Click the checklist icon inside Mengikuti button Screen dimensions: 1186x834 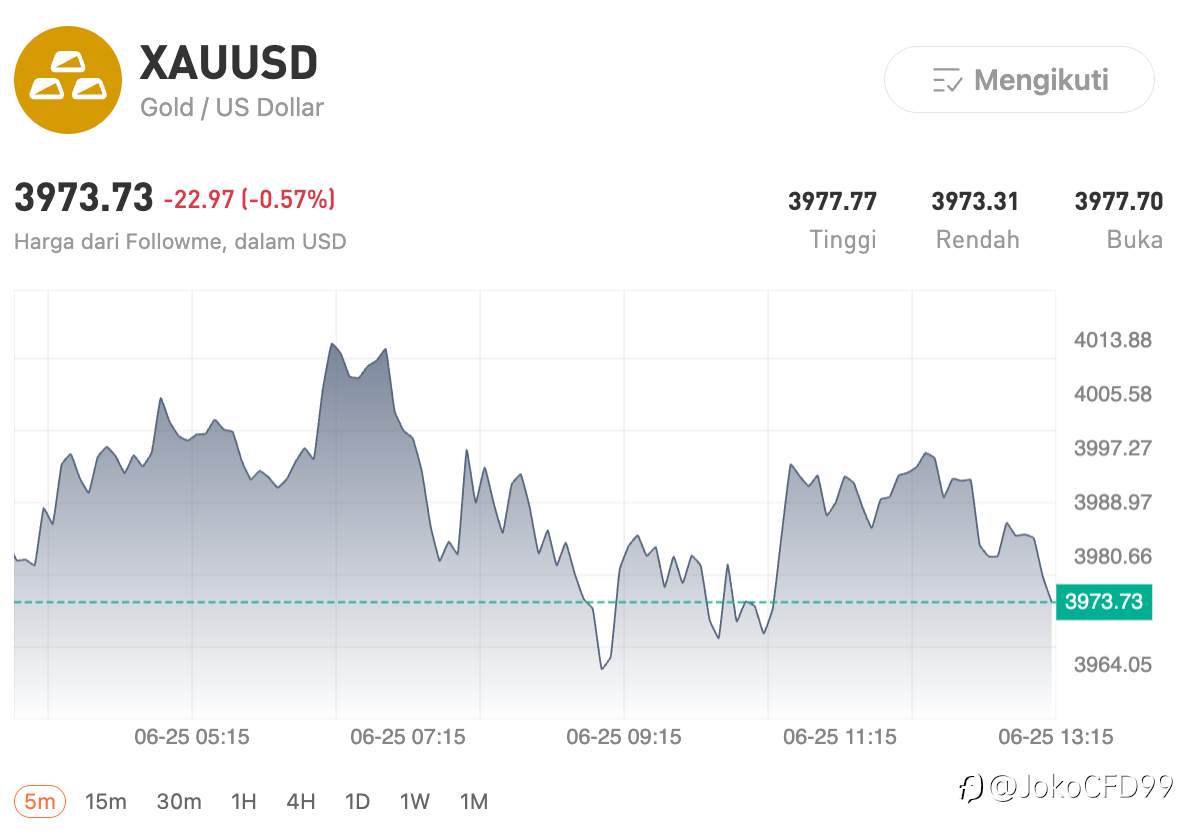pos(947,79)
